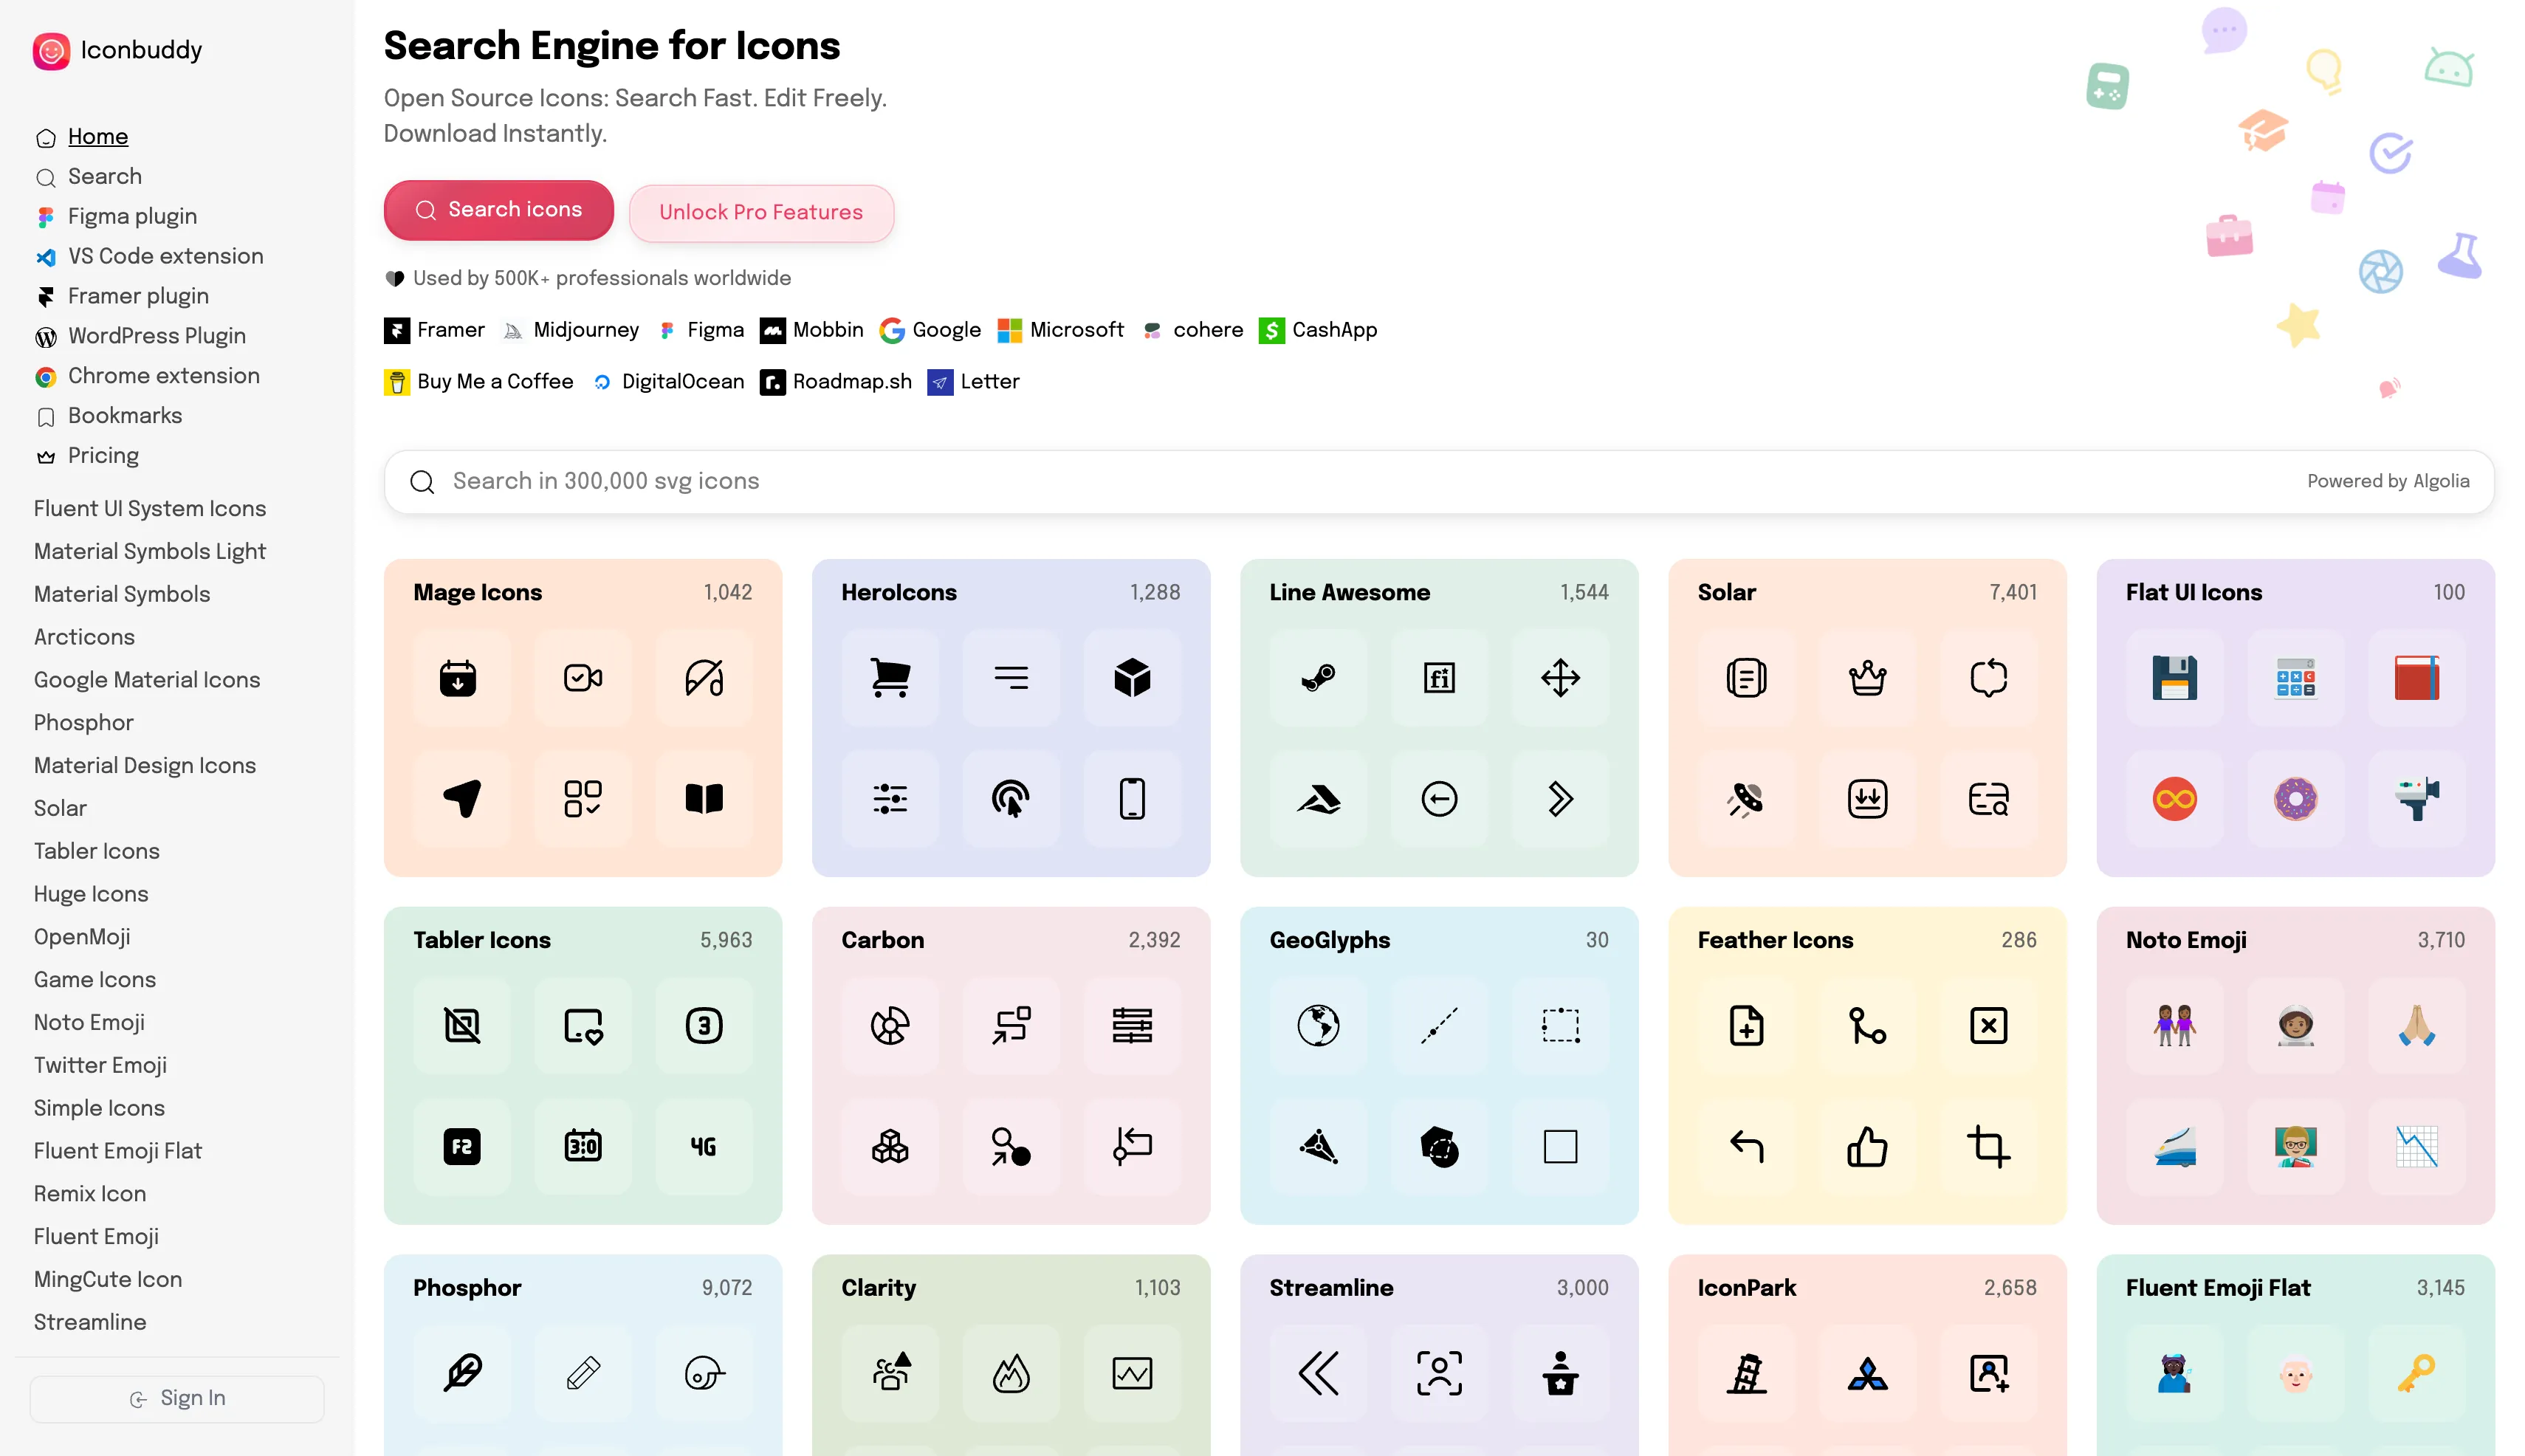
Task: Click the paper plane icon in Mage Icons
Action: pyautogui.click(x=461, y=798)
